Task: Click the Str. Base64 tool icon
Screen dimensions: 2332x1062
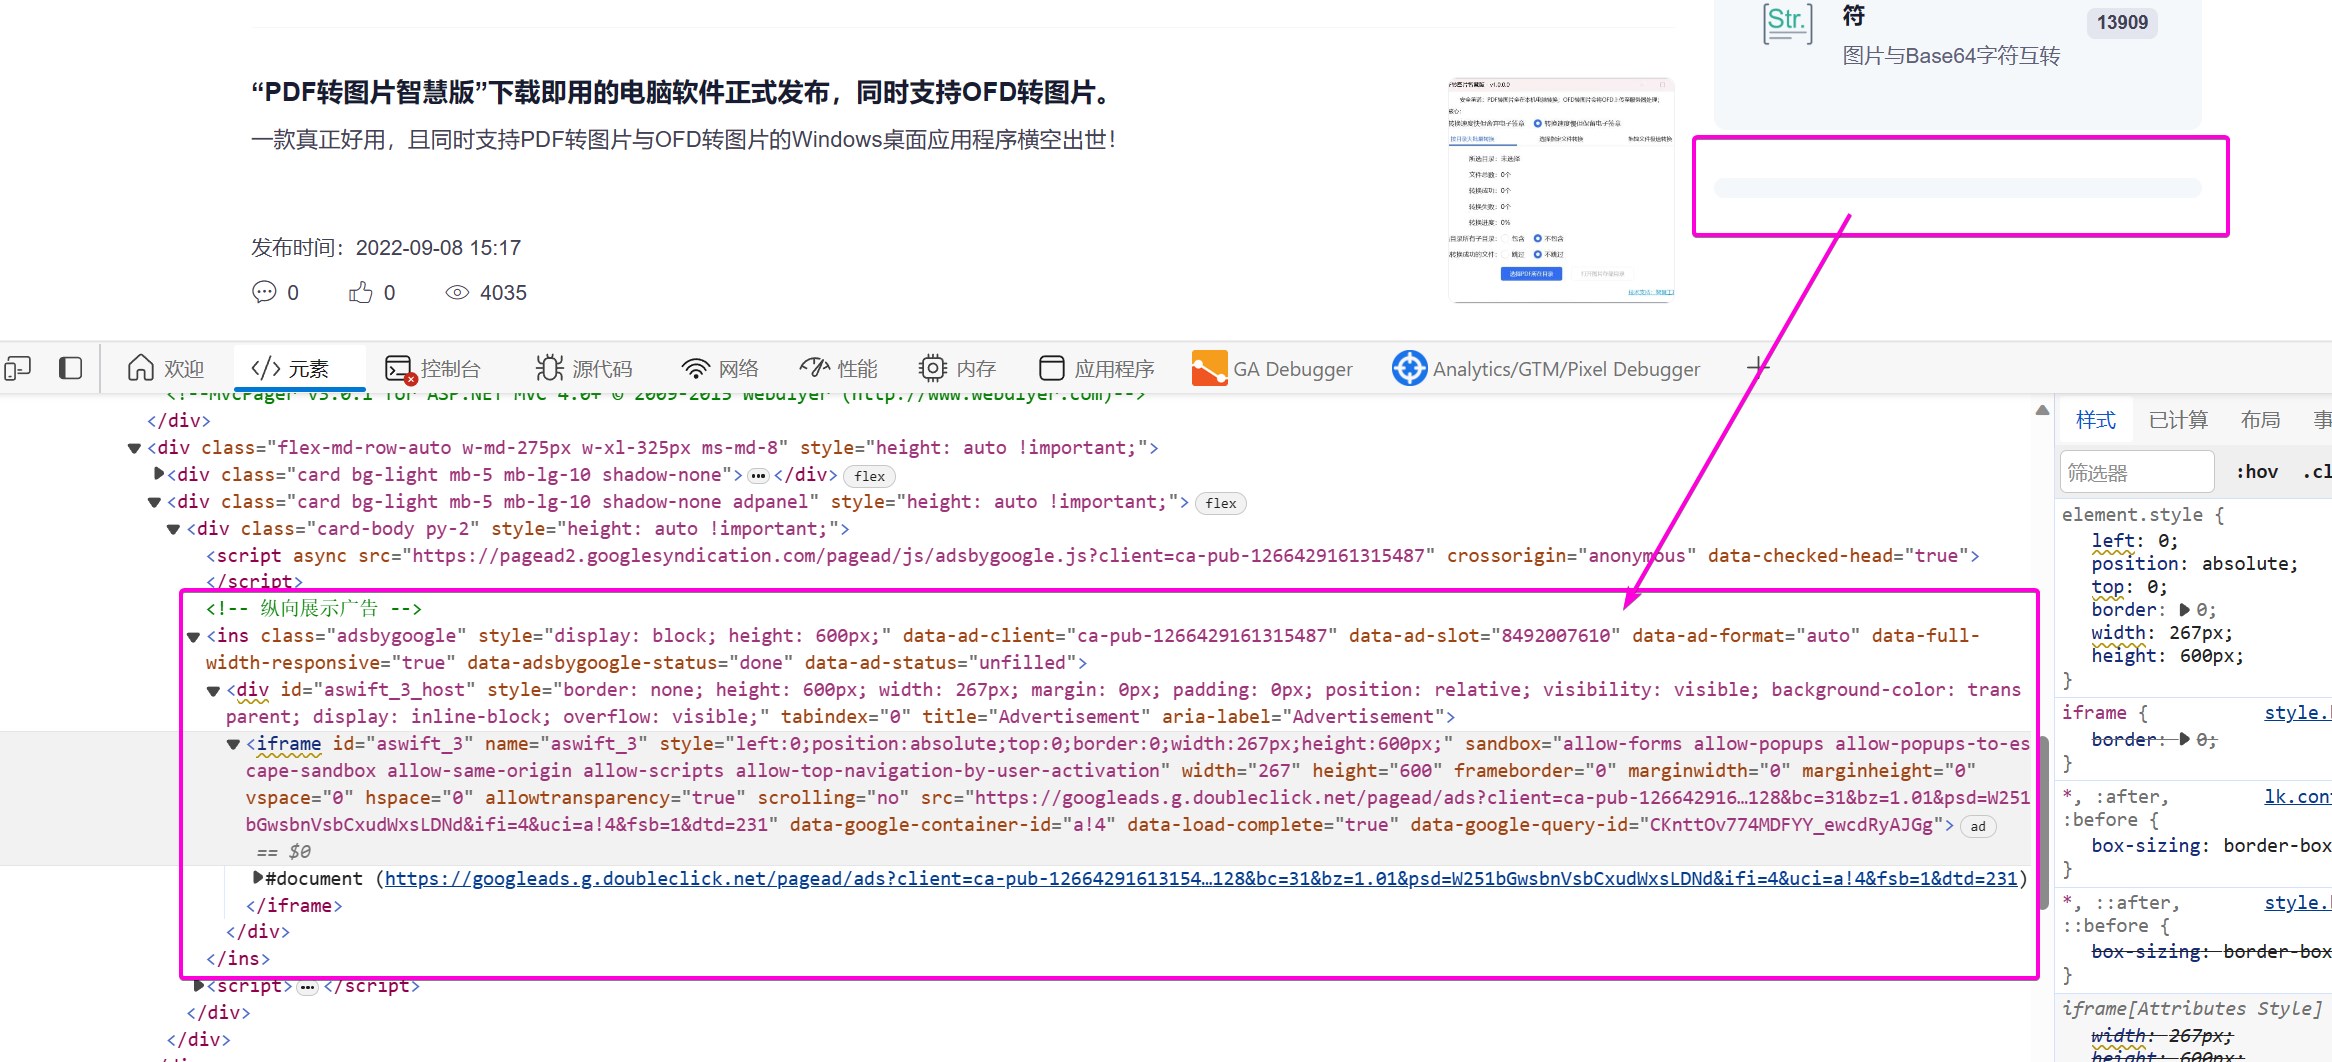Action: pos(1787,24)
